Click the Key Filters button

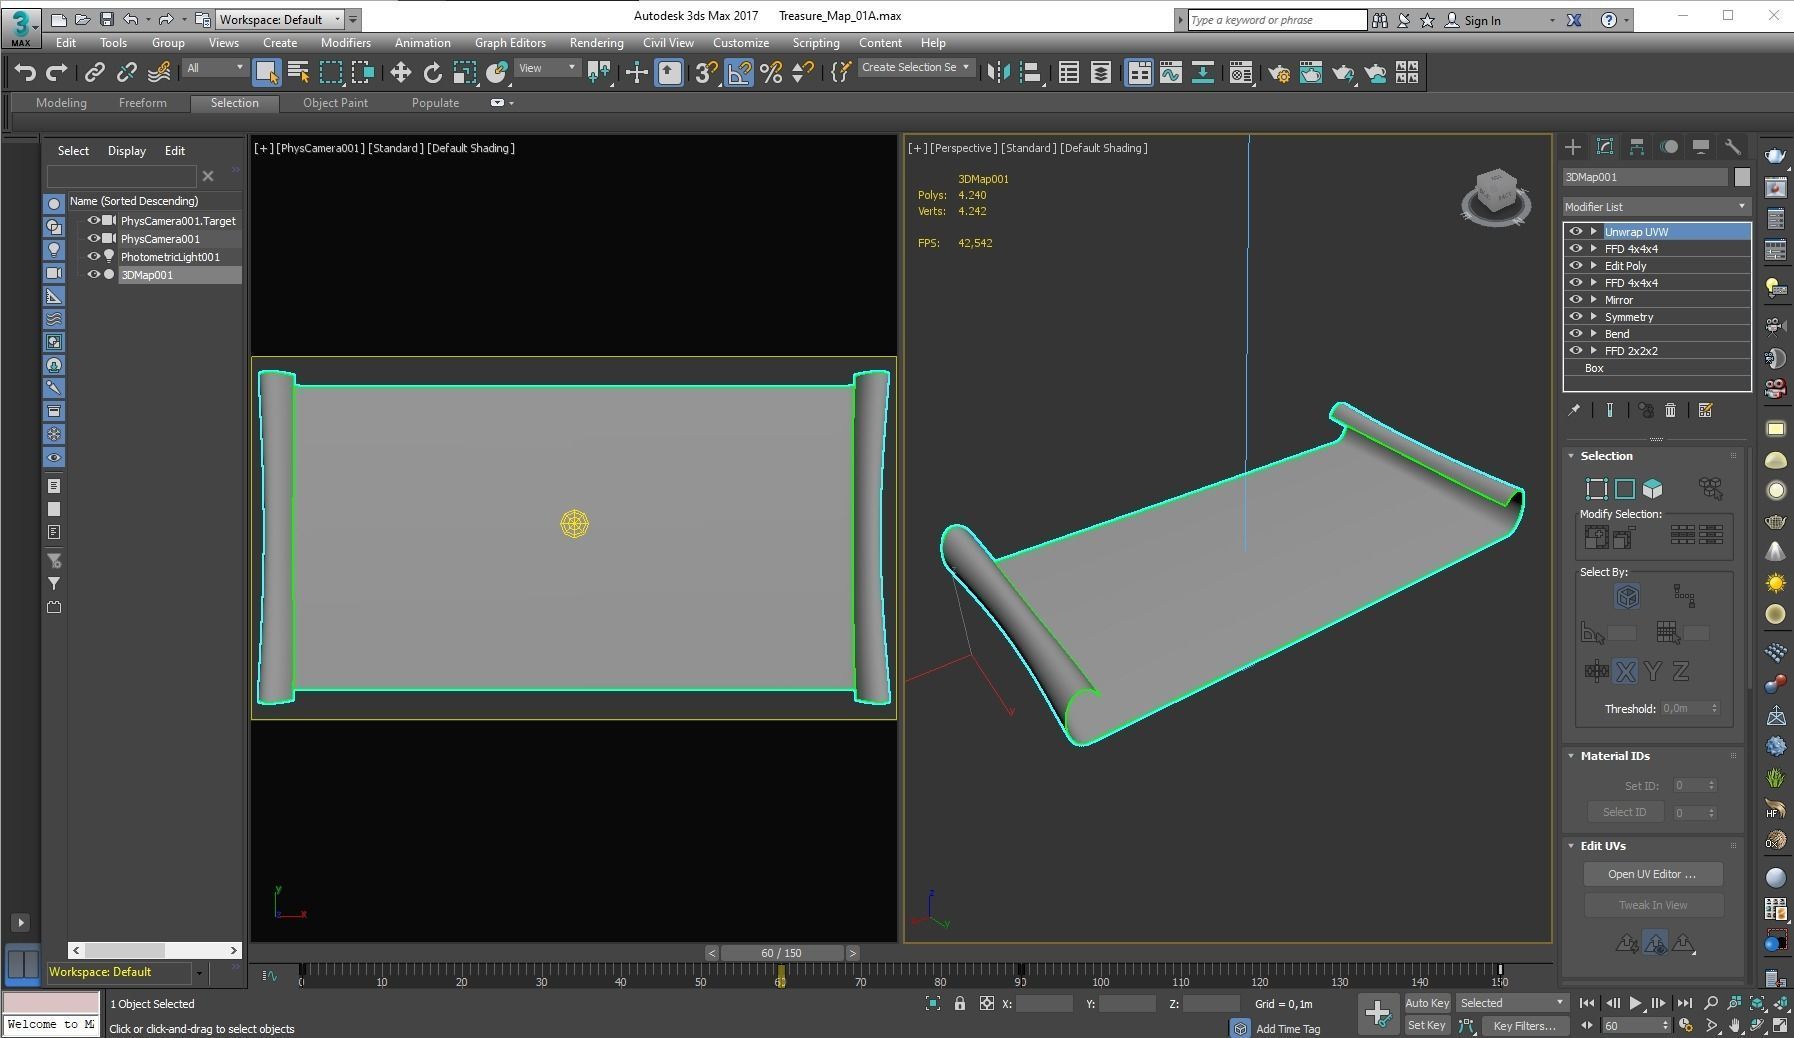point(1524,1026)
